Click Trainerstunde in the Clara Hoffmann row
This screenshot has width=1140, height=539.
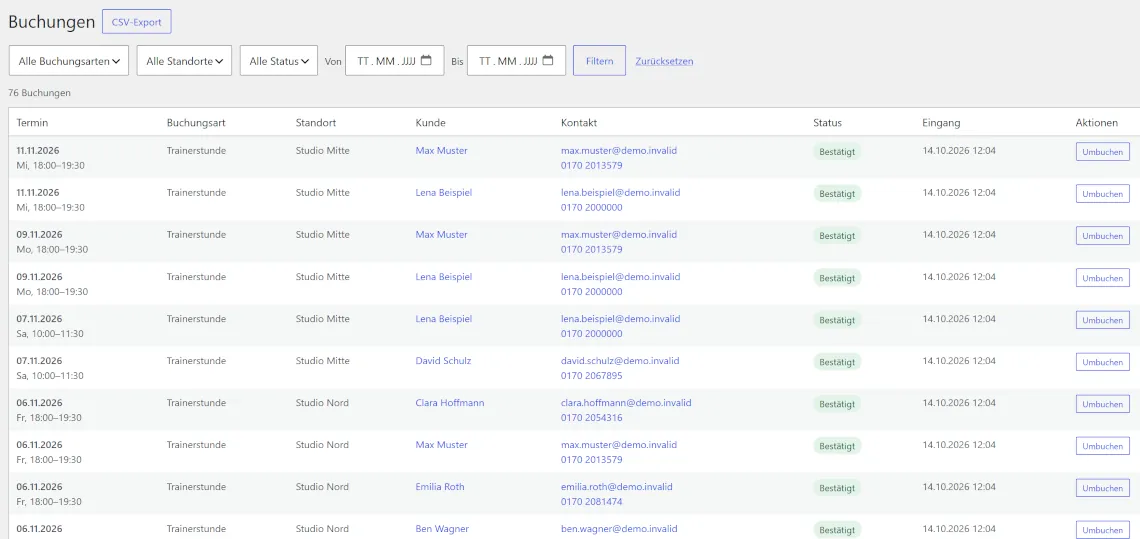pyautogui.click(x=196, y=403)
